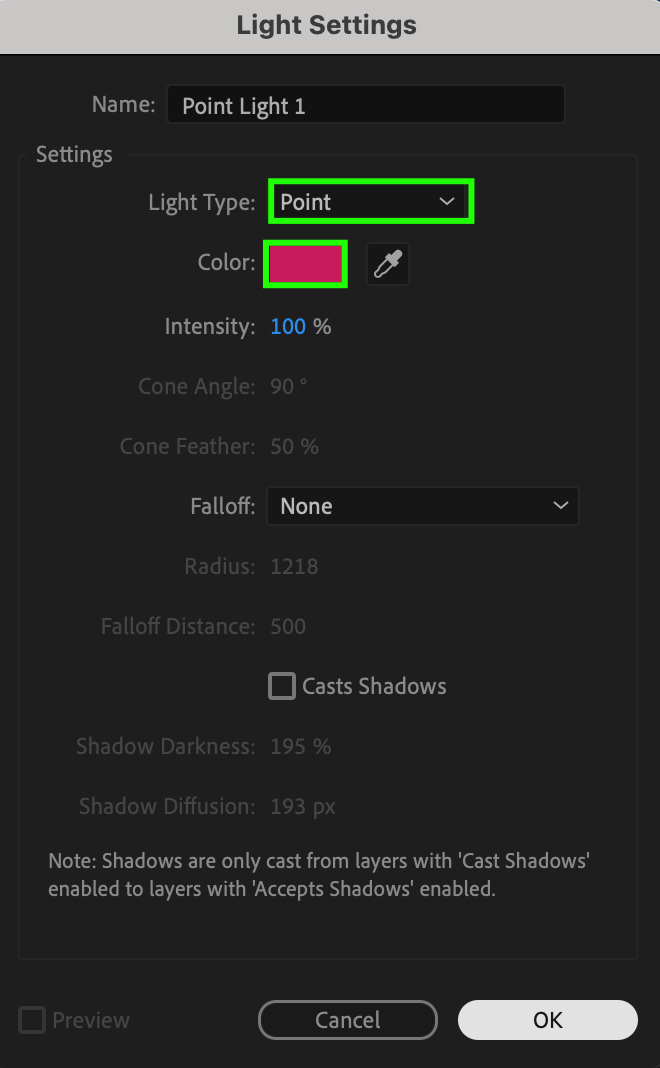Image resolution: width=660 pixels, height=1068 pixels.
Task: Click the chevron arrow beside Point
Action: tap(446, 202)
